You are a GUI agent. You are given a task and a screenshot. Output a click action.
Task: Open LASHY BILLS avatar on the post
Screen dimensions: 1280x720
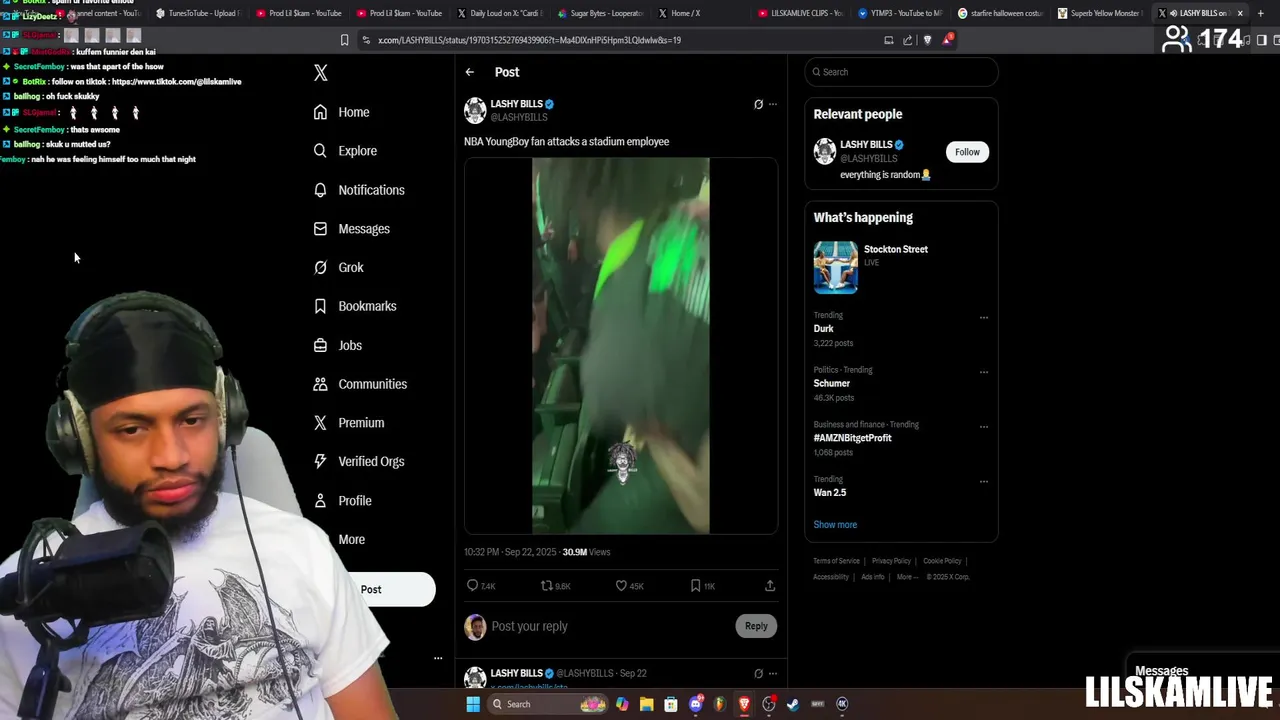coord(475,110)
